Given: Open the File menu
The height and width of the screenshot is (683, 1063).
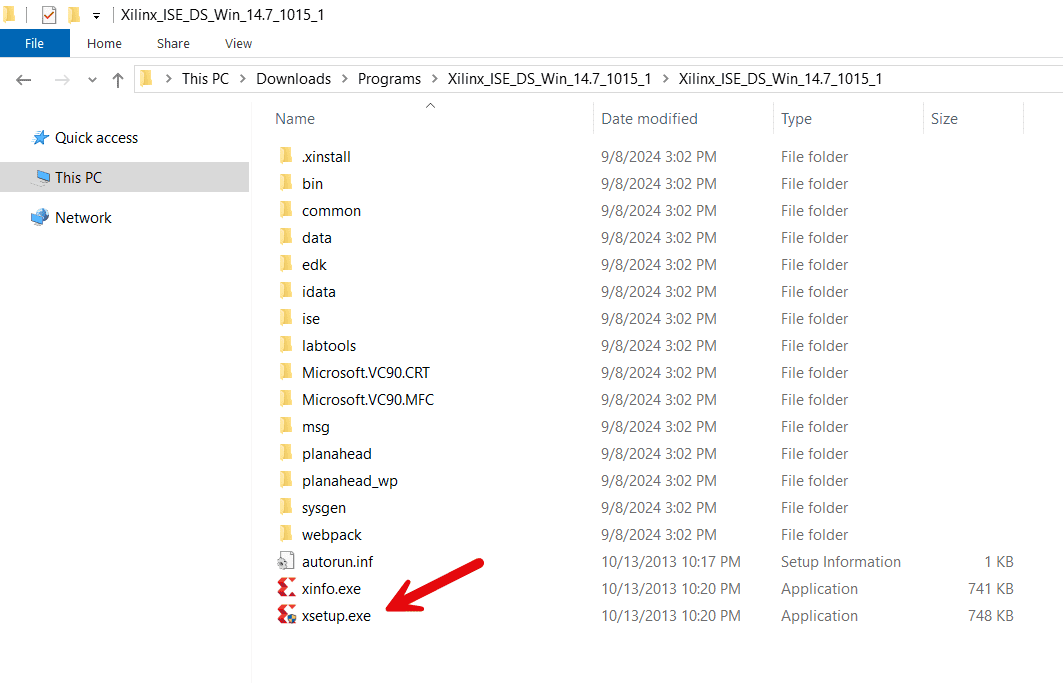Looking at the screenshot, I should (35, 43).
